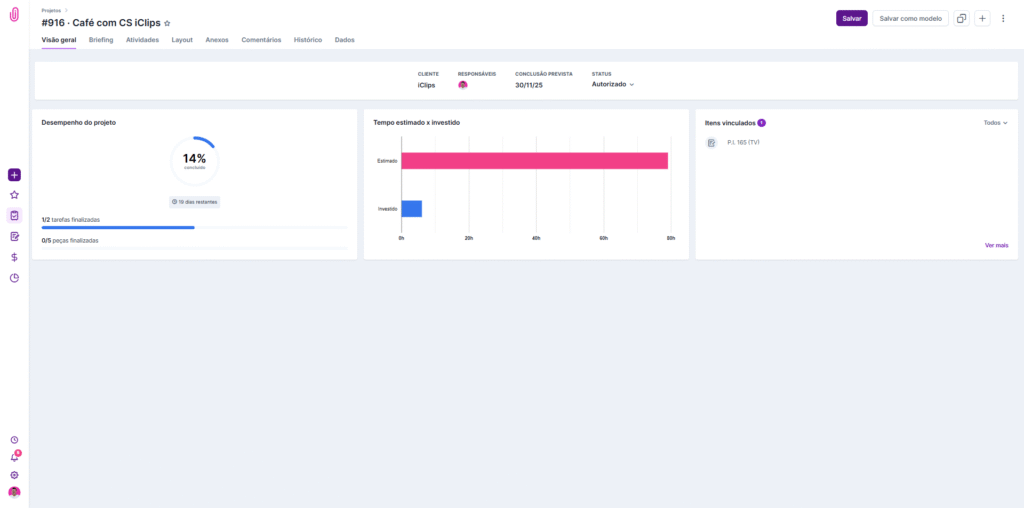Viewport: 1024px width, 508px height.
Task: Open linked item P.I. 165 (TV)
Action: point(743,143)
